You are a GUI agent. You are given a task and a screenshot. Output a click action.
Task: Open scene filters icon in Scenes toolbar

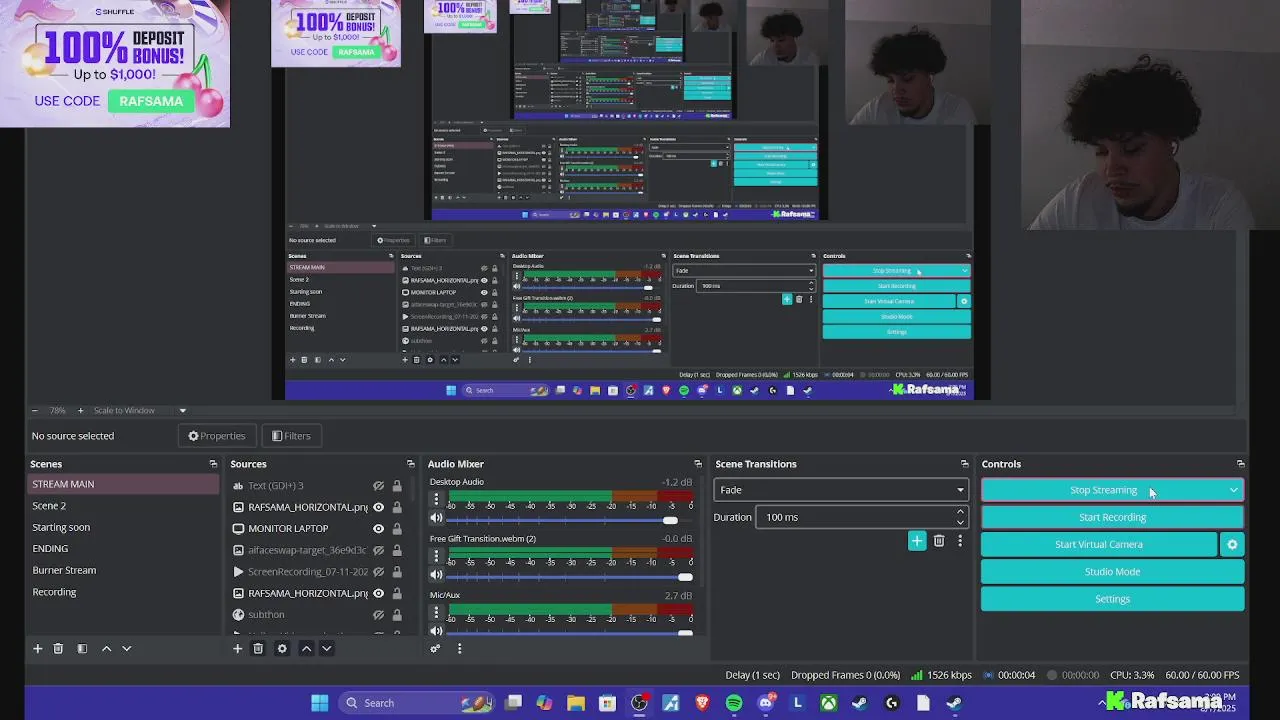pos(82,648)
